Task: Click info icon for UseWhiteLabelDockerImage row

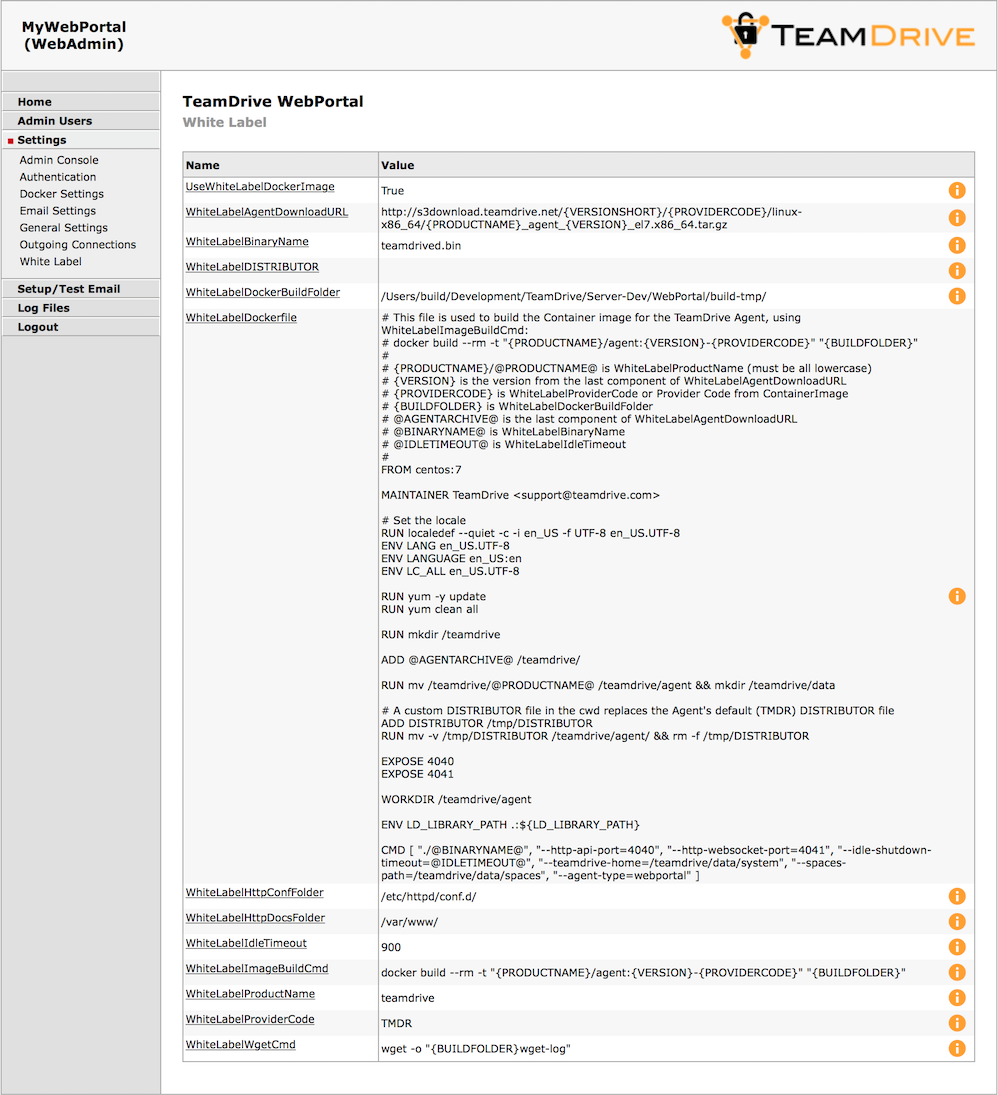Action: point(957,190)
